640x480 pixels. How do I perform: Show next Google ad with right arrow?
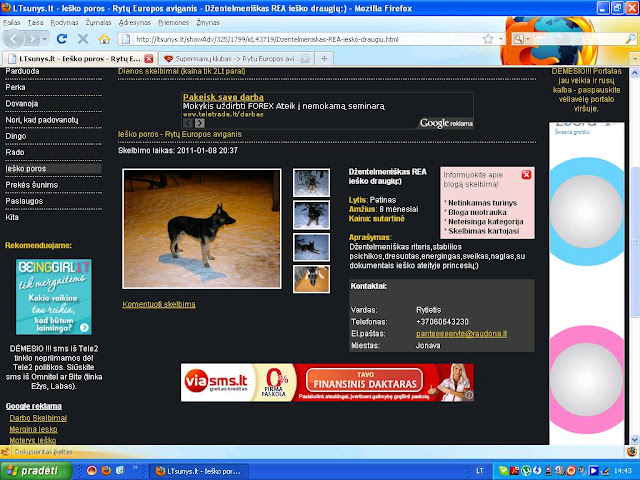200,123
